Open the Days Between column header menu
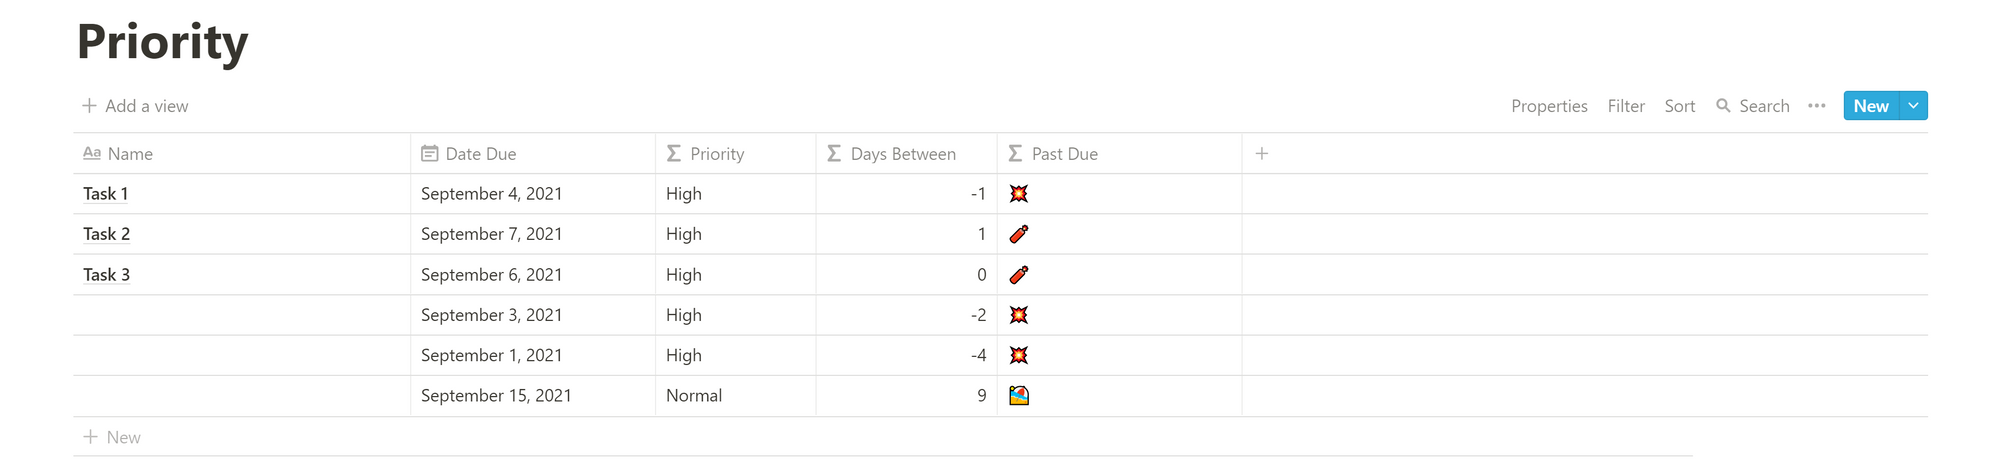Viewport: 2000px width, 463px height. 907,153
